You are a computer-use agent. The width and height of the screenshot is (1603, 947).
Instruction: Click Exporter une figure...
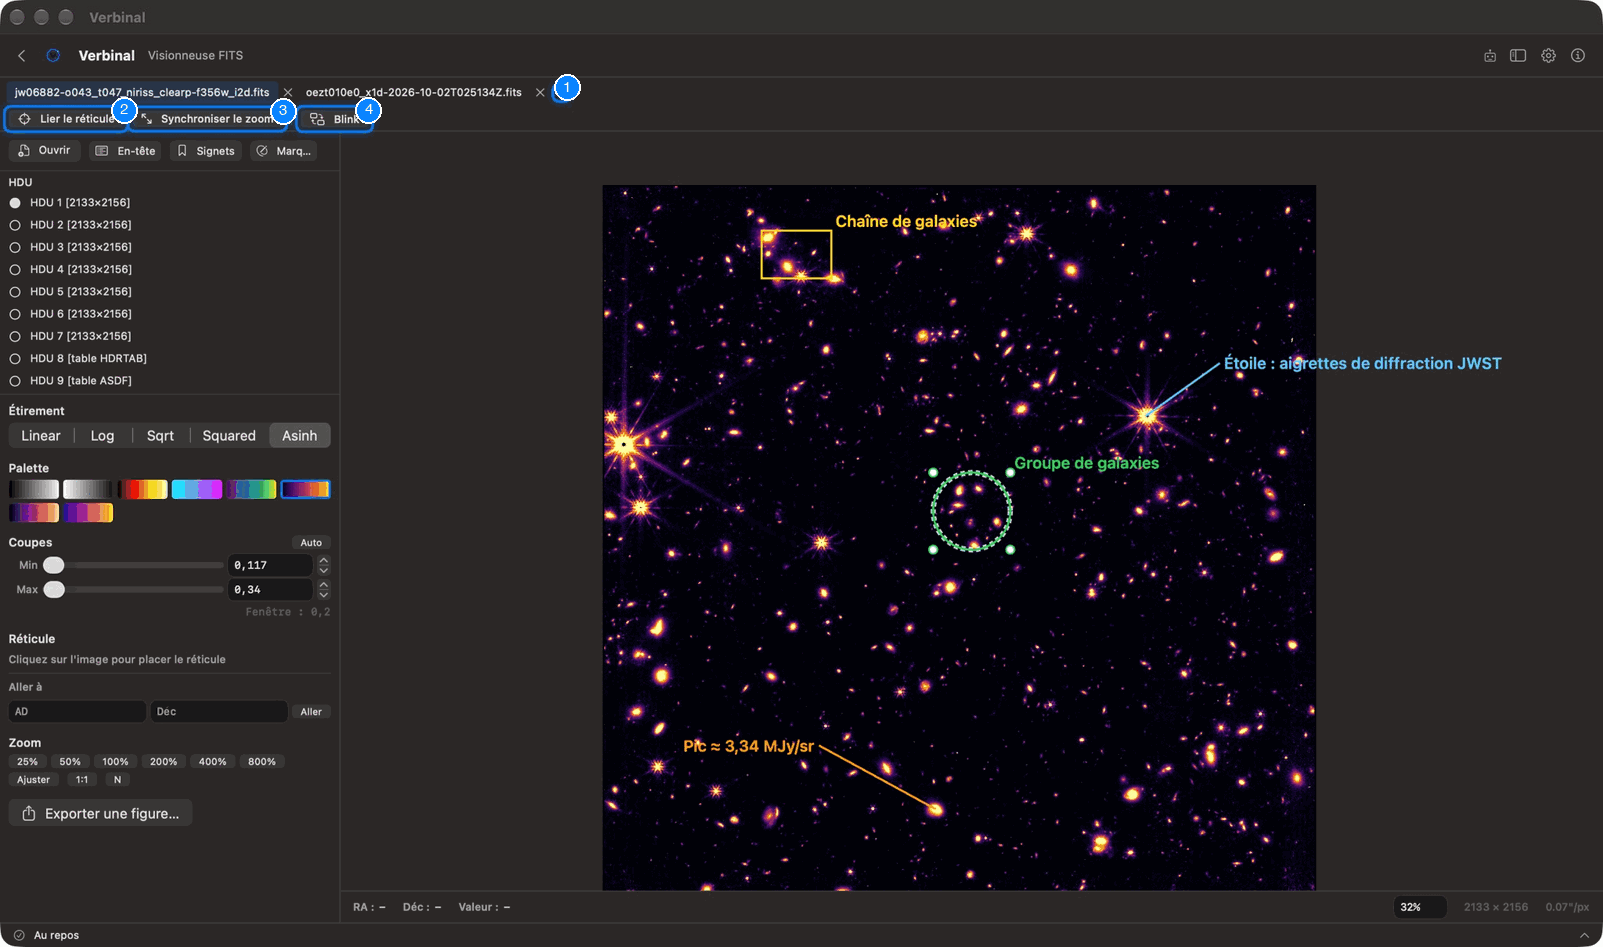[x=100, y=814]
